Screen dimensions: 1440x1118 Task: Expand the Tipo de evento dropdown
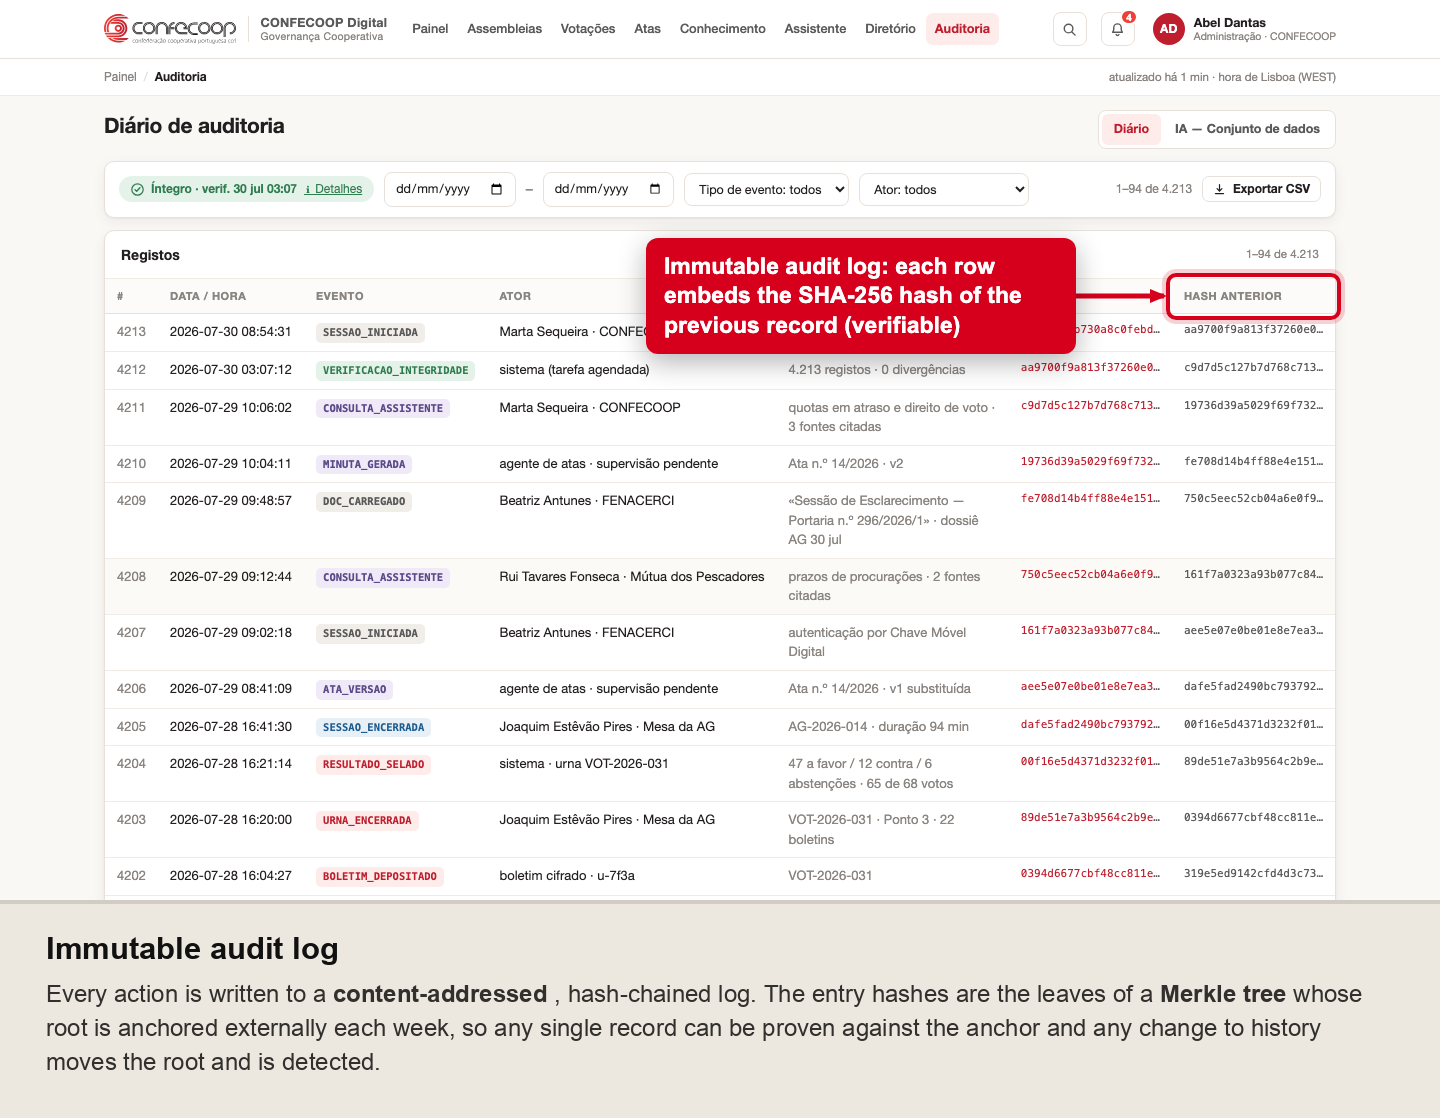pos(767,189)
